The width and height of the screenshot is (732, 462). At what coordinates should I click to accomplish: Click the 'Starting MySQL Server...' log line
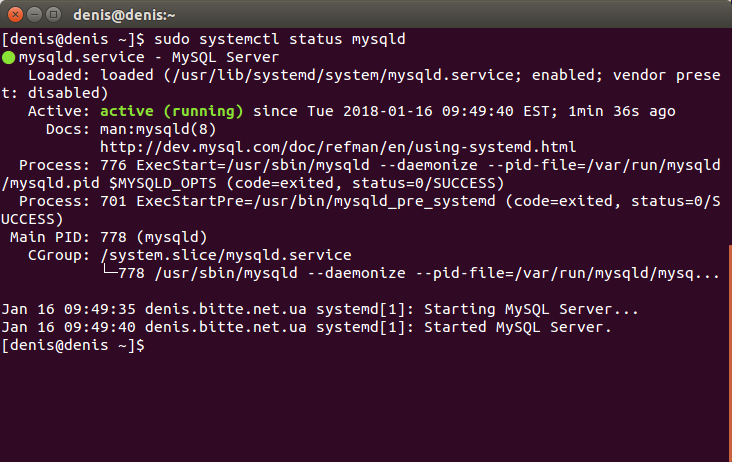[319, 309]
